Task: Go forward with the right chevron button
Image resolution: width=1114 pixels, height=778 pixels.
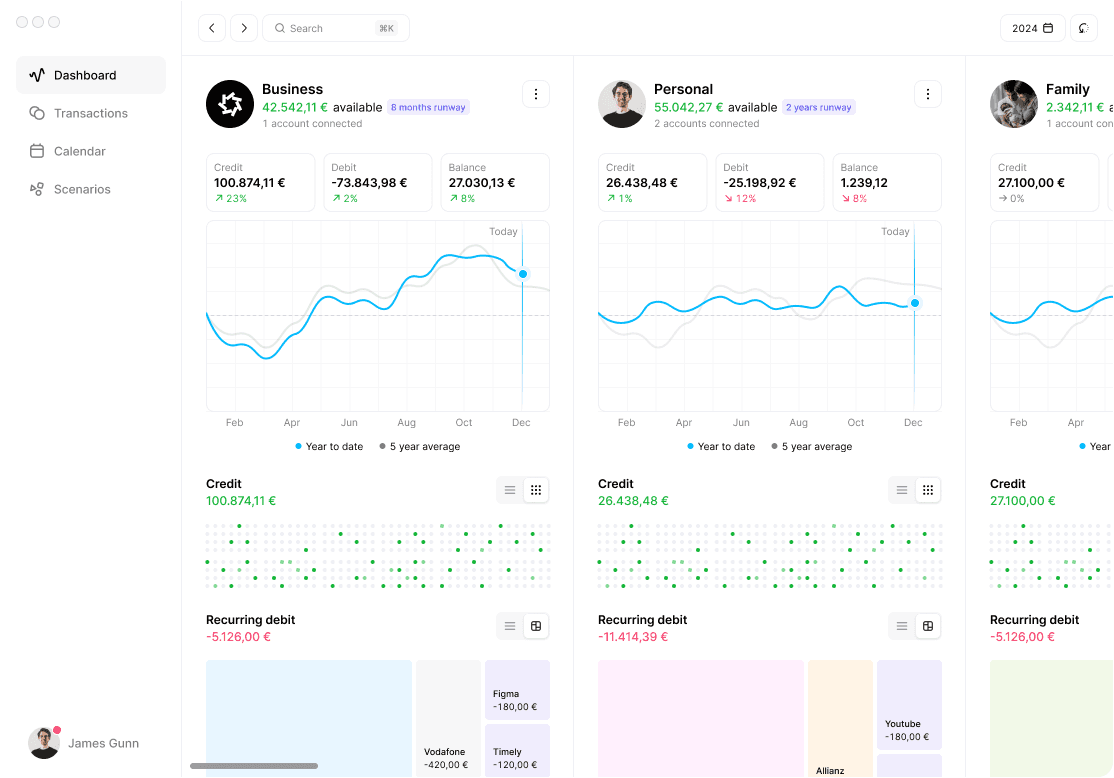Action: point(244,28)
